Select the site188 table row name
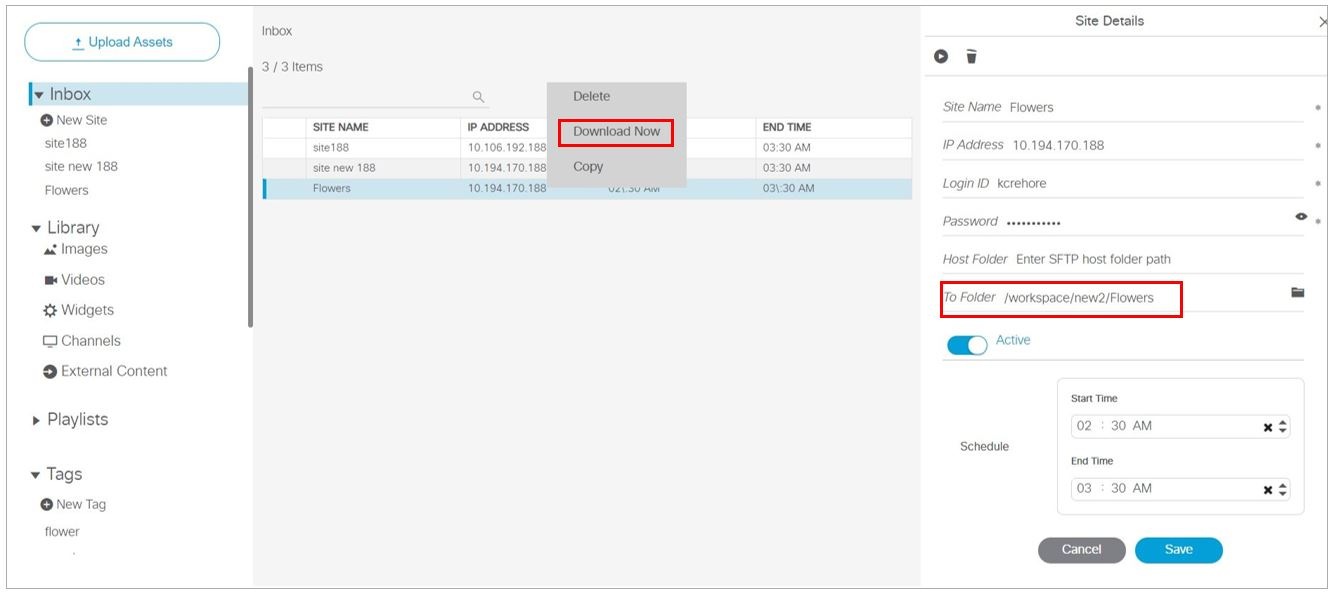This screenshot has width=1333, height=596. click(331, 148)
